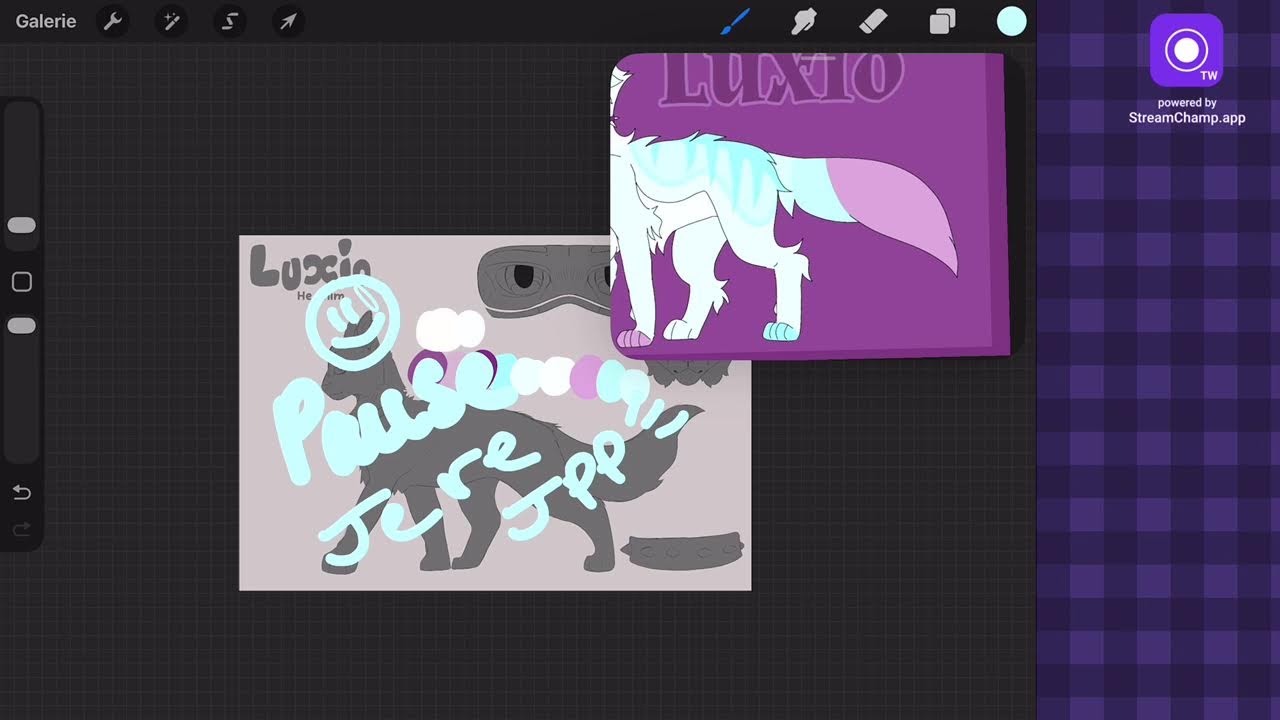Image resolution: width=1280 pixels, height=720 pixels.
Task: Tap the square modify button in sidebar
Action: coord(22,282)
